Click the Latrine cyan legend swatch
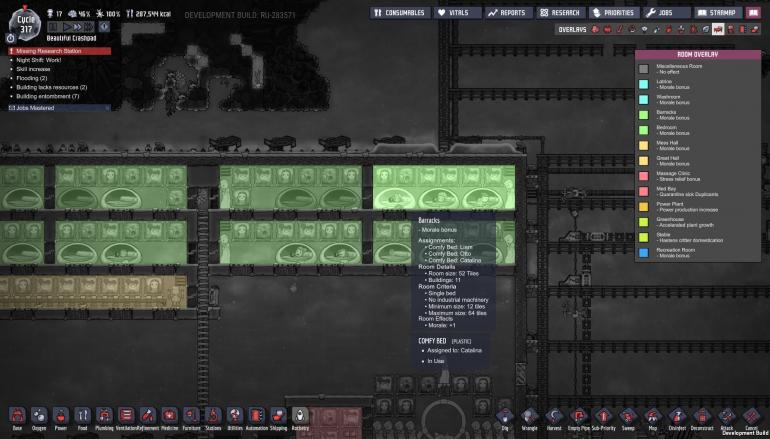The height and width of the screenshot is (439, 770). point(643,84)
